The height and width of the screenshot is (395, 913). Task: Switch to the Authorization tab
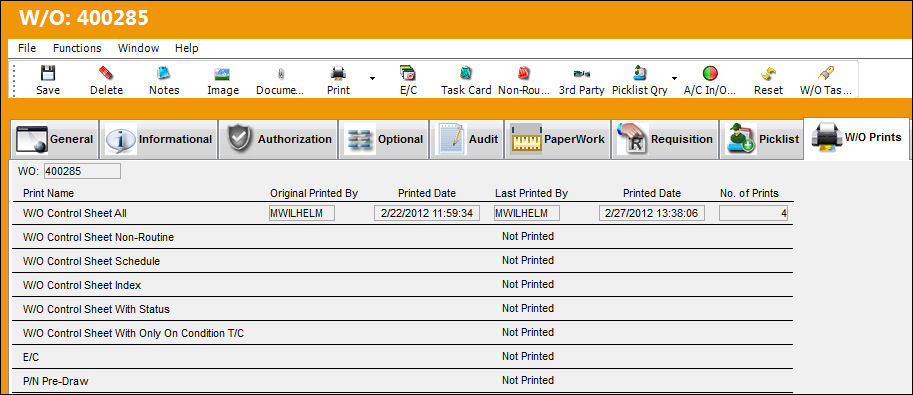(x=278, y=139)
